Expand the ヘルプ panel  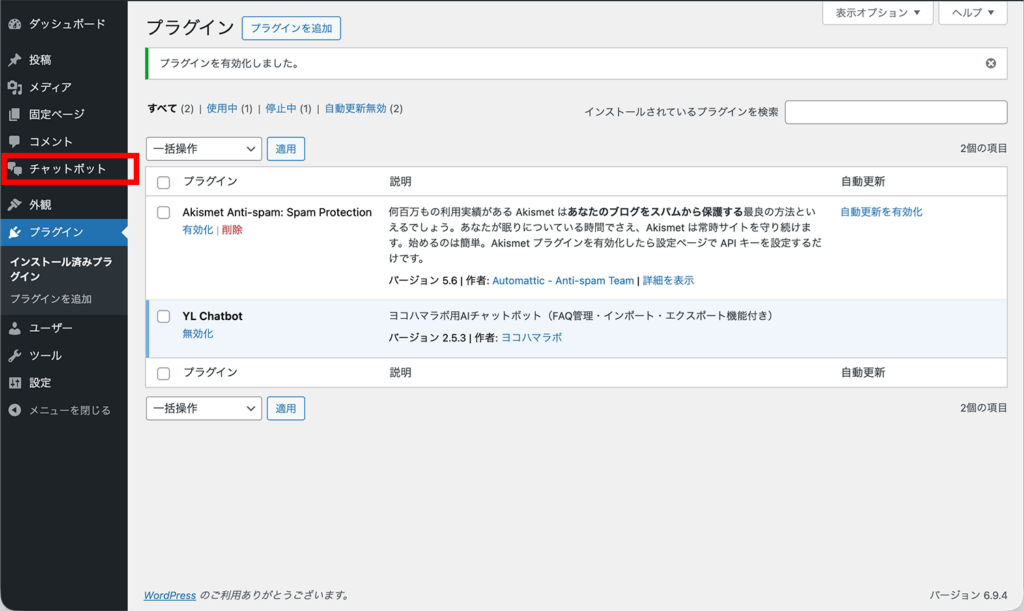click(971, 13)
